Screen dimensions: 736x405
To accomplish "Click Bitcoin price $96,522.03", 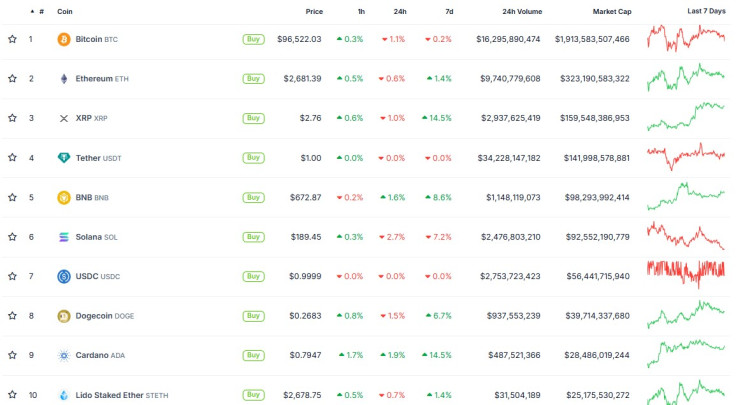I will click(299, 39).
